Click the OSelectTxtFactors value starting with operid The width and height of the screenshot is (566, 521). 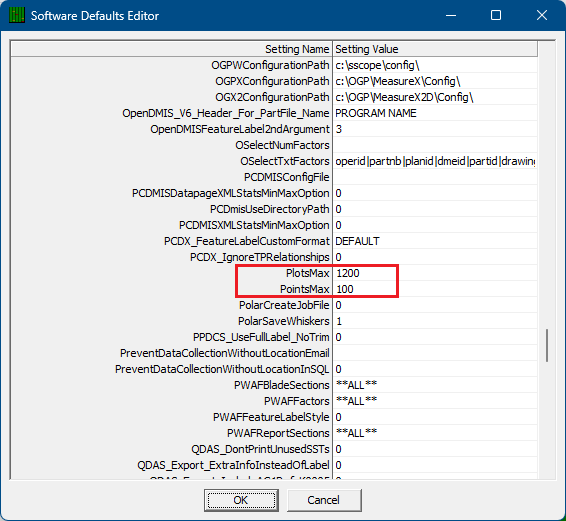pyautogui.click(x=435, y=161)
